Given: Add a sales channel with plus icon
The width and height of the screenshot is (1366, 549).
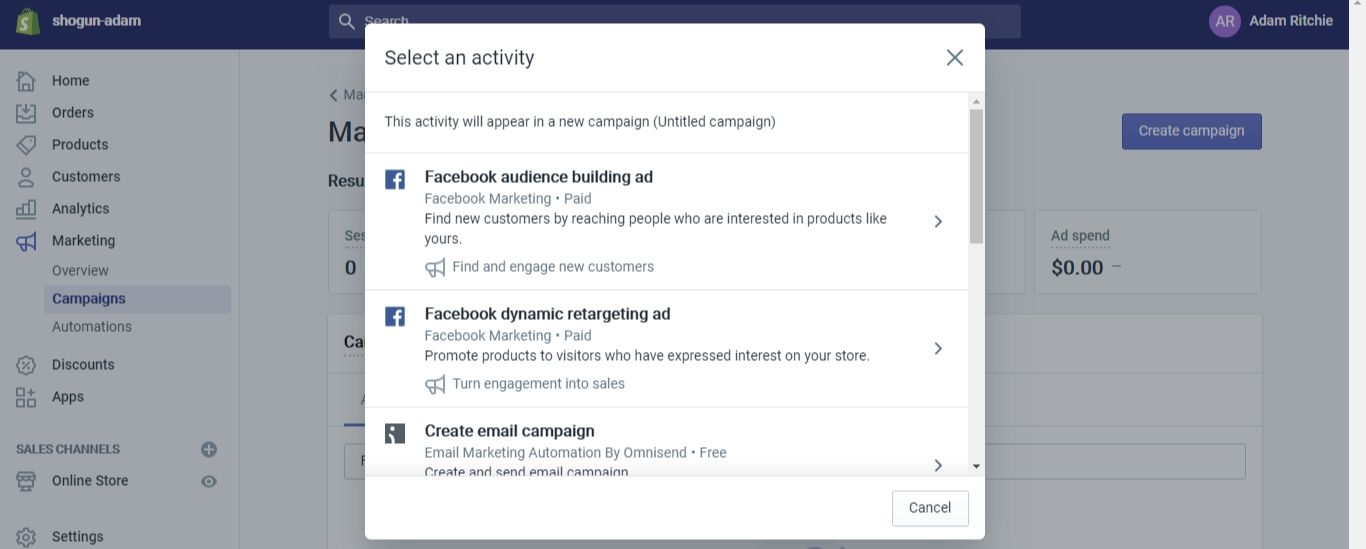Looking at the screenshot, I should pyautogui.click(x=209, y=450).
